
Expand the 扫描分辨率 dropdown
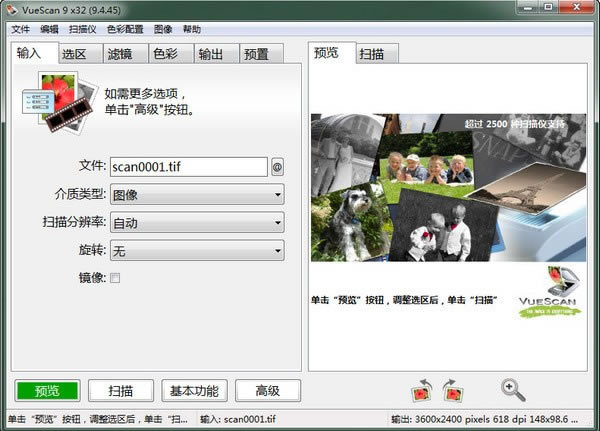pos(196,223)
